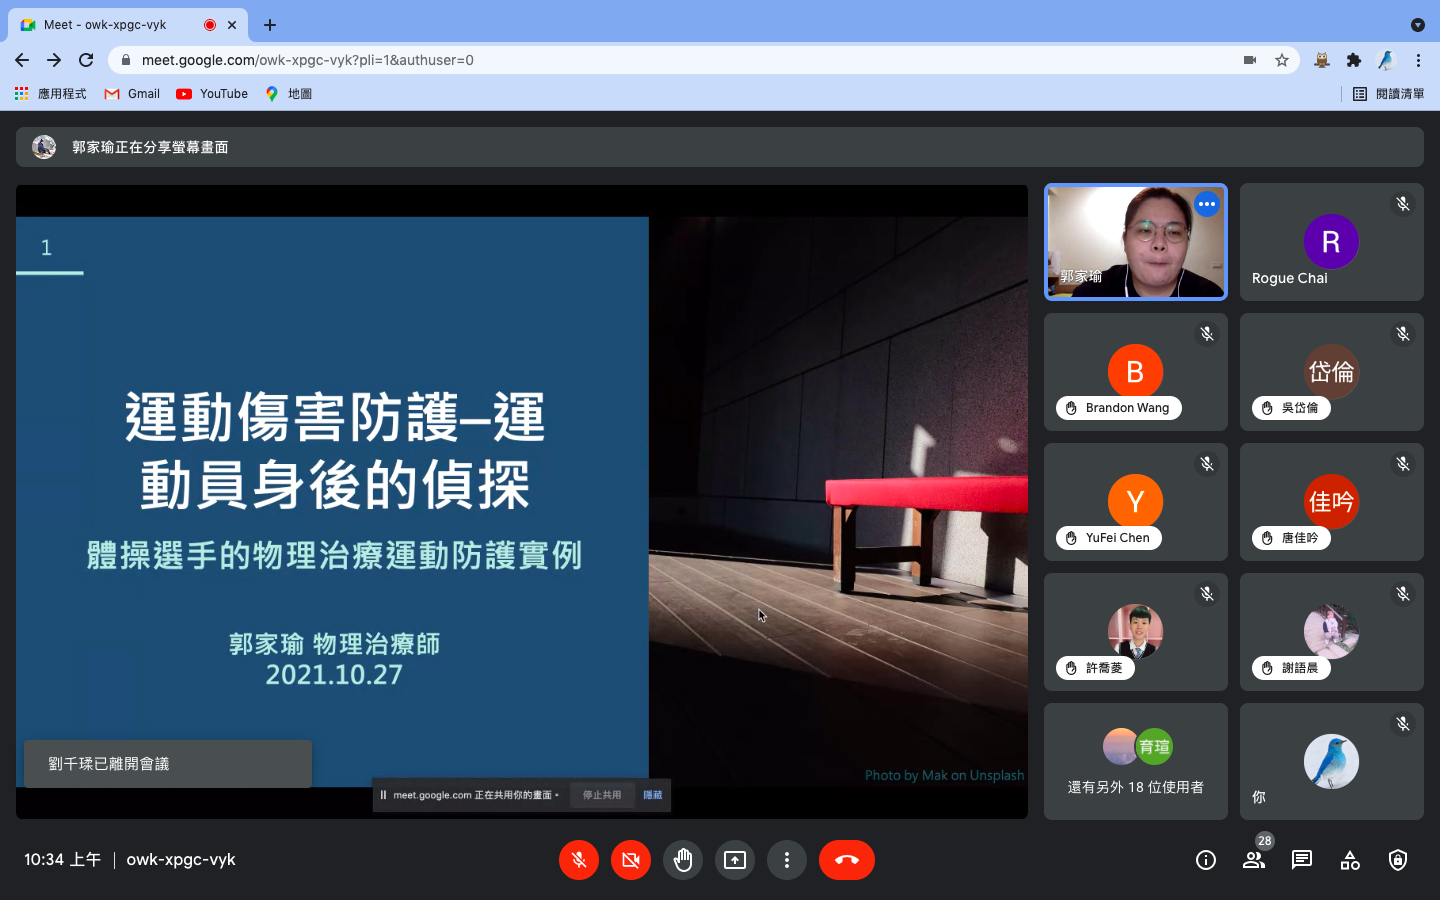Open host controls shield icon
1440x900 pixels.
tap(1398, 860)
